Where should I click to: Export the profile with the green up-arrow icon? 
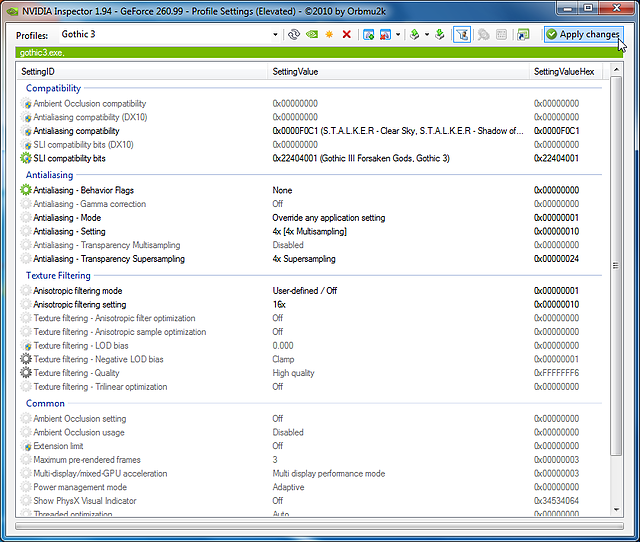point(415,35)
